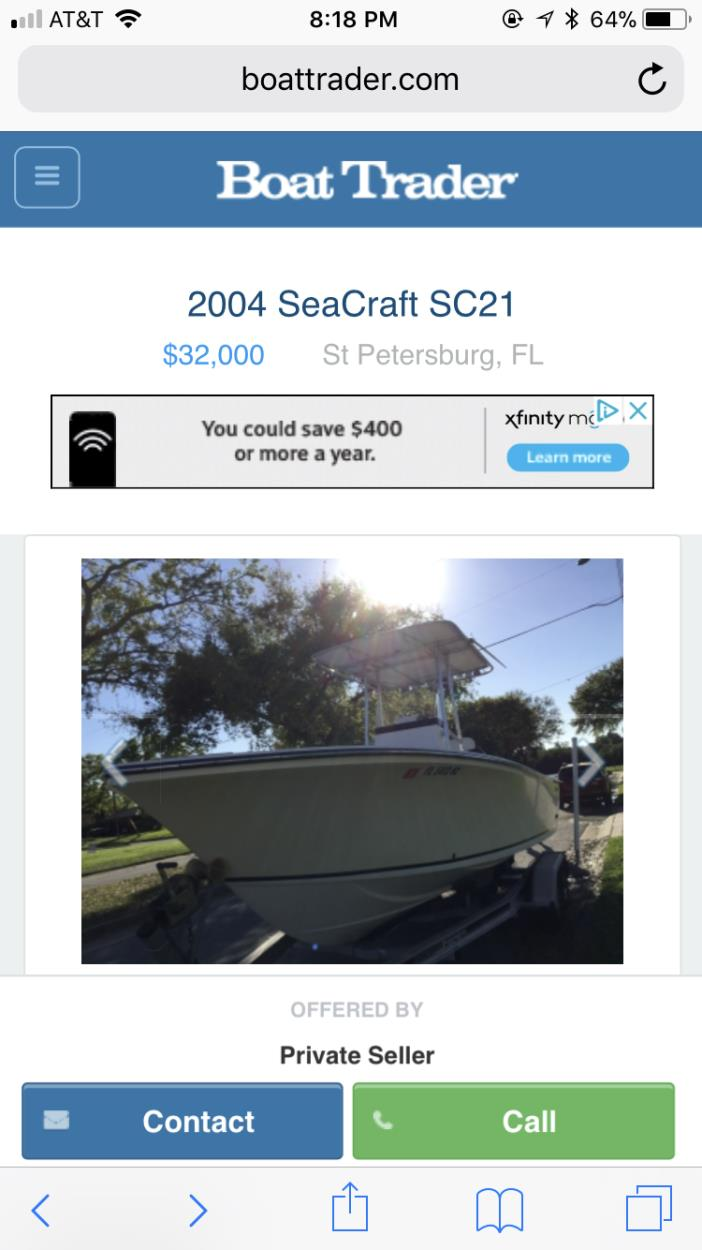Viewport: 702px width, 1250px height.
Task: Click the 2004 SeaCraft SC21 title
Action: pyautogui.click(x=351, y=304)
